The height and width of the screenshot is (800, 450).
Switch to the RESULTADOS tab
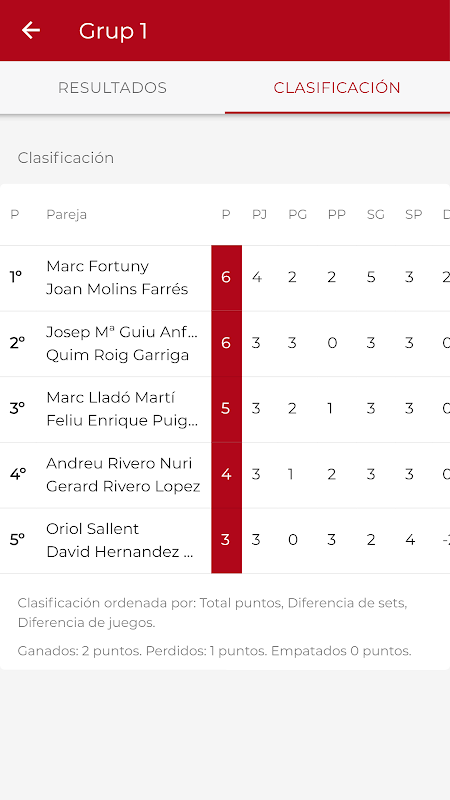(112, 88)
